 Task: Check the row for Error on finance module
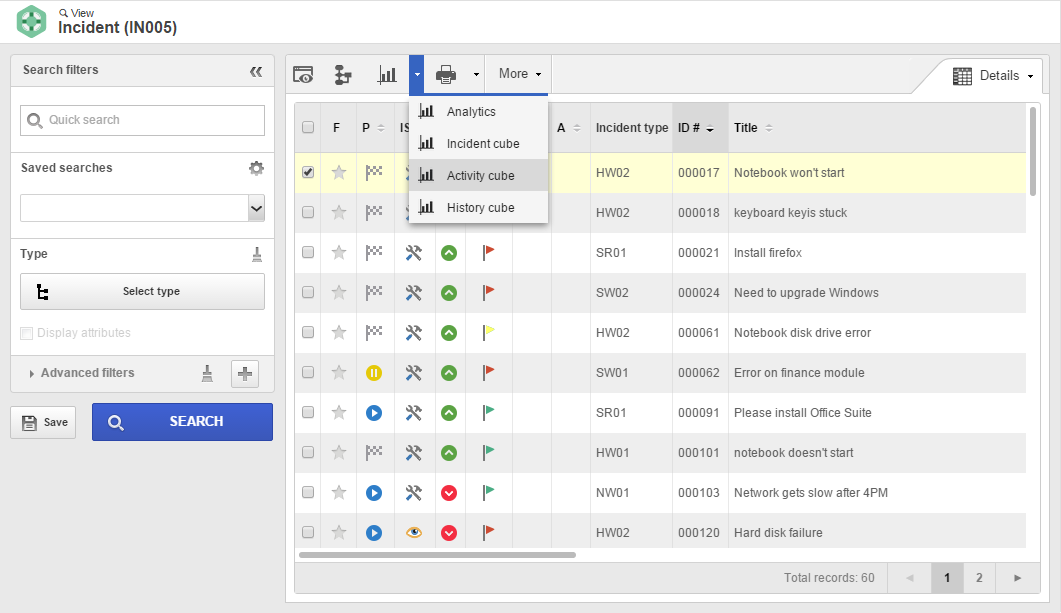(x=308, y=372)
